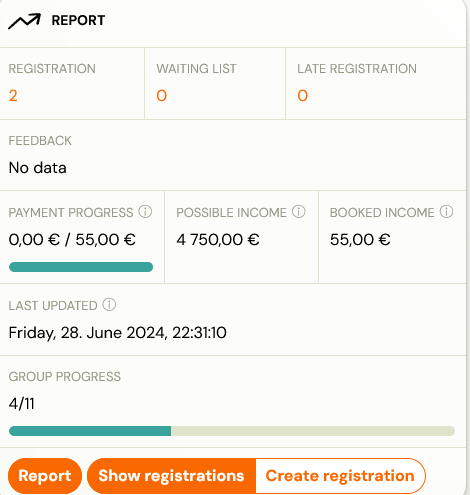Viewport: 470px width, 495px height.
Task: Click the Feedback No data text
Action: 38,168
